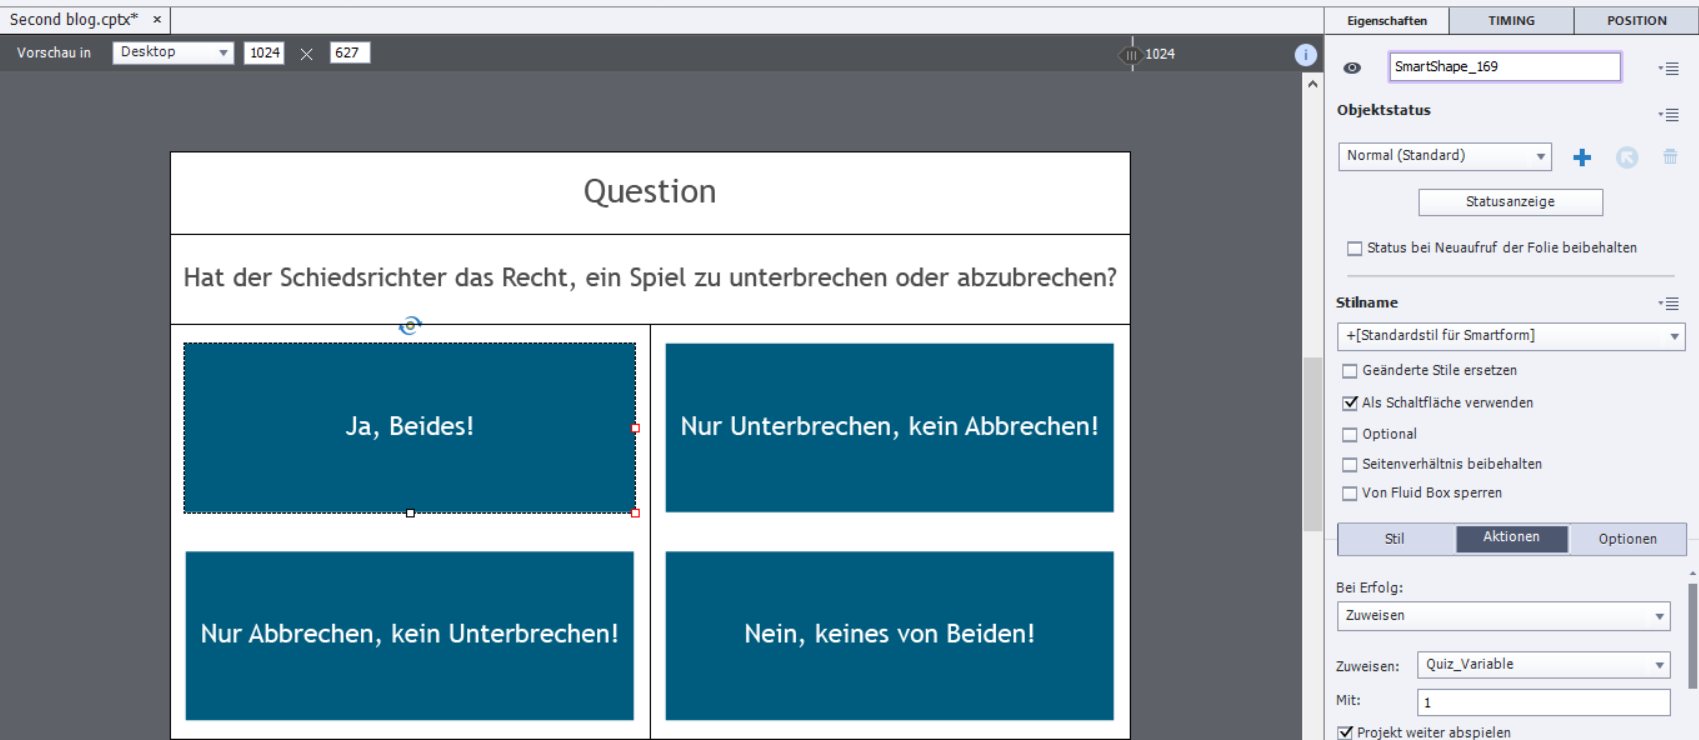Enable the 'Seitenverhältnis beibehalten' checkbox
The image size is (1699, 740).
(x=1350, y=465)
